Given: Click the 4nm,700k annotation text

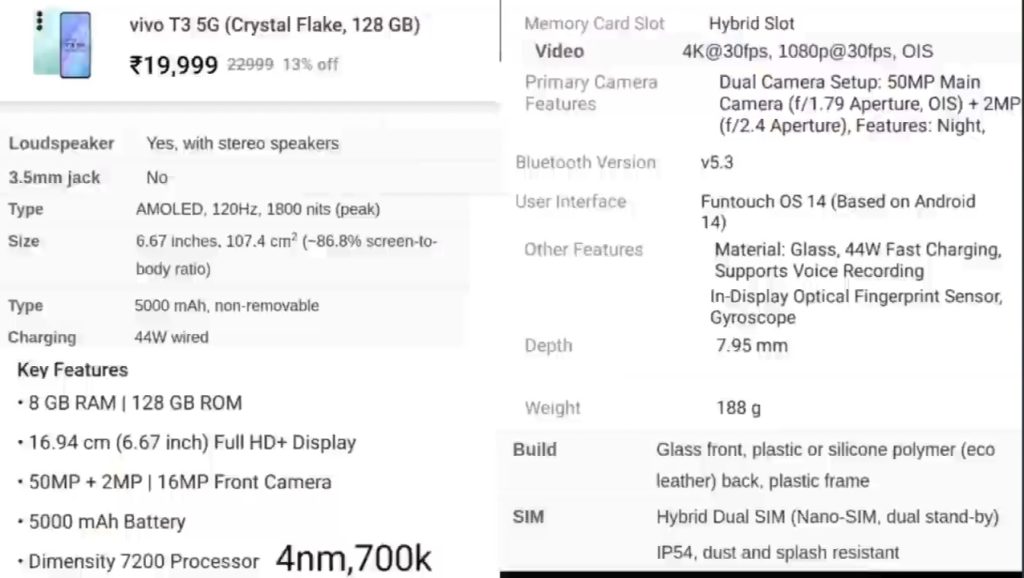Looking at the screenshot, I should click(x=353, y=558).
